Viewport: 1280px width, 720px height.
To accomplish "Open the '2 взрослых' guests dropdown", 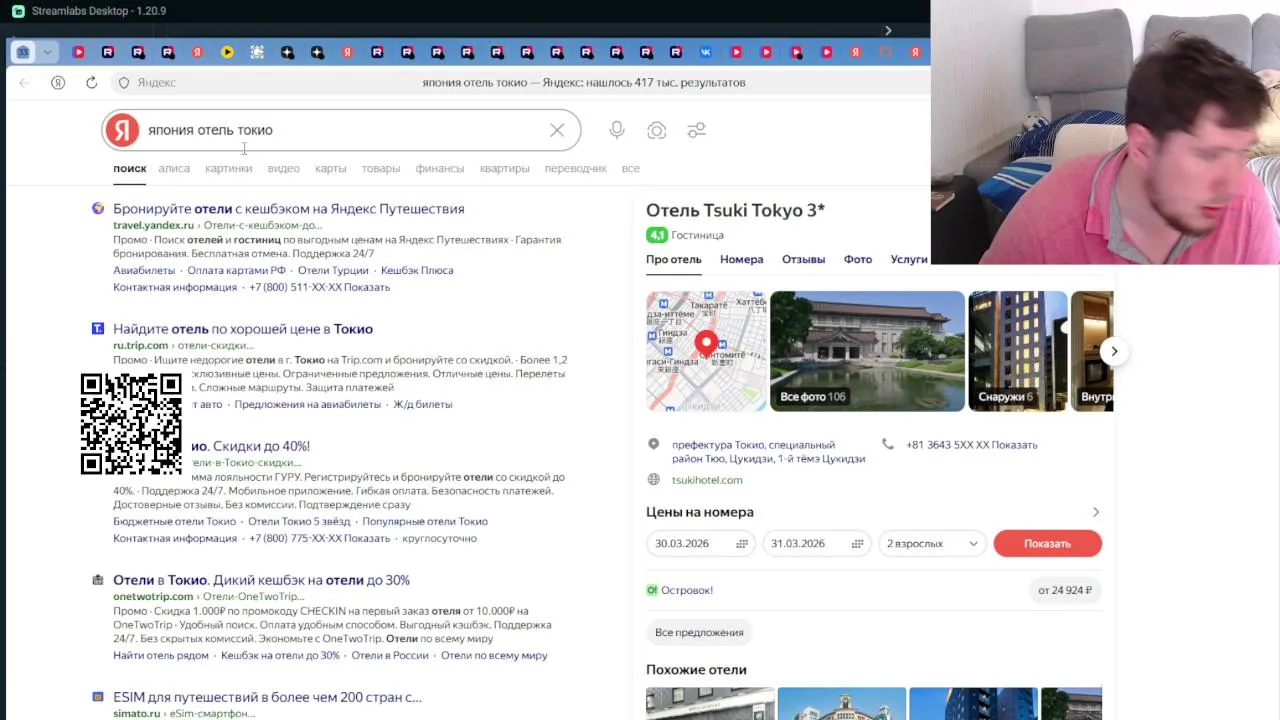I will pyautogui.click(x=932, y=543).
